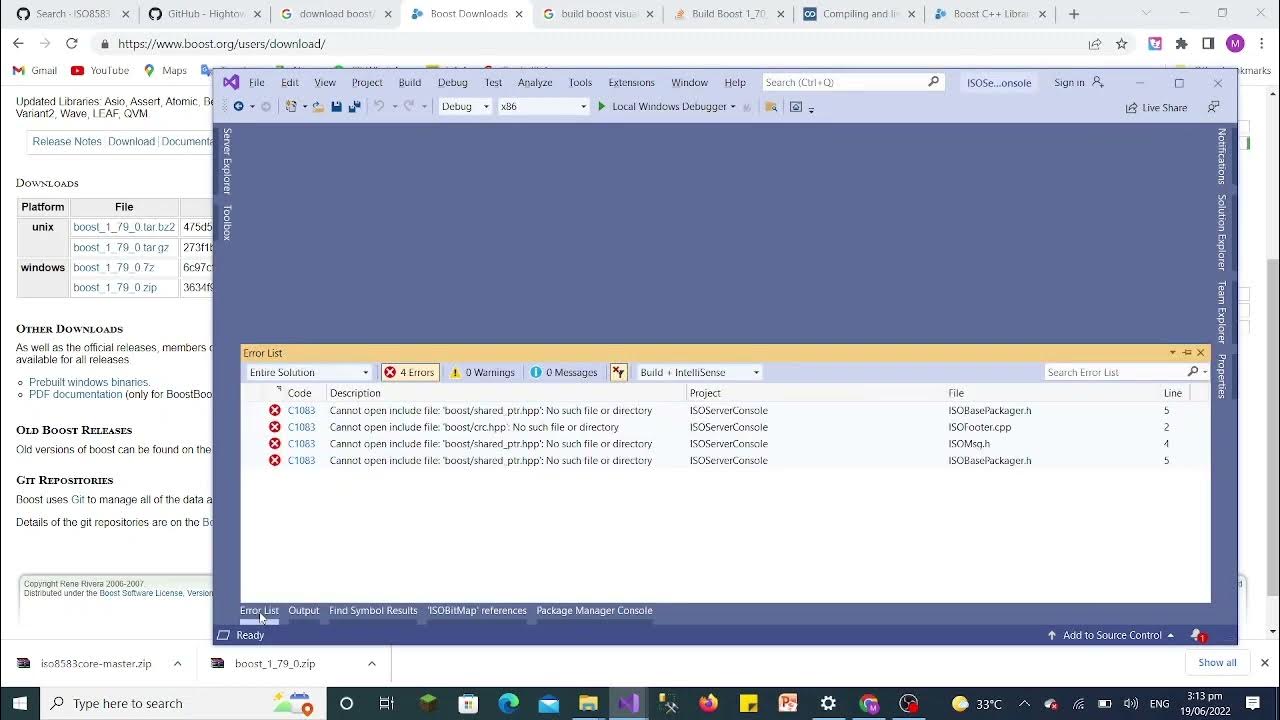Open the Debug menu
Viewport: 1280px width, 720px height.
[x=452, y=82]
